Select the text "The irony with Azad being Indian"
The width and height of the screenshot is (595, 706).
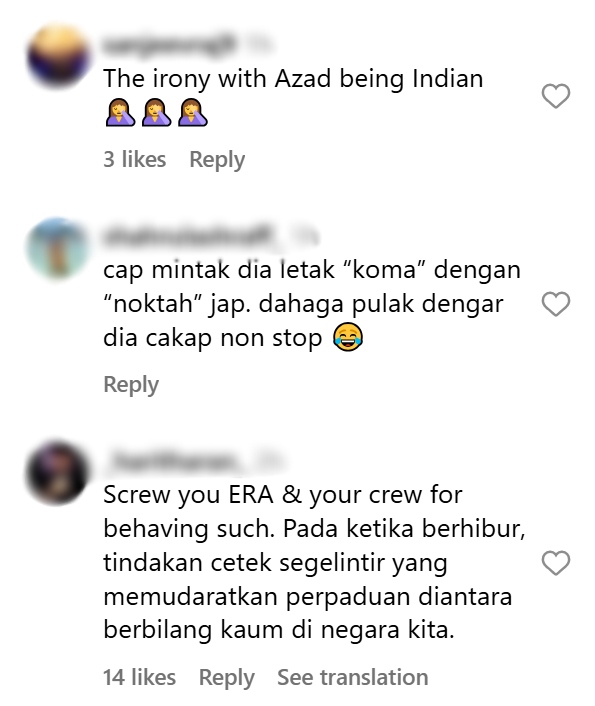click(x=293, y=79)
